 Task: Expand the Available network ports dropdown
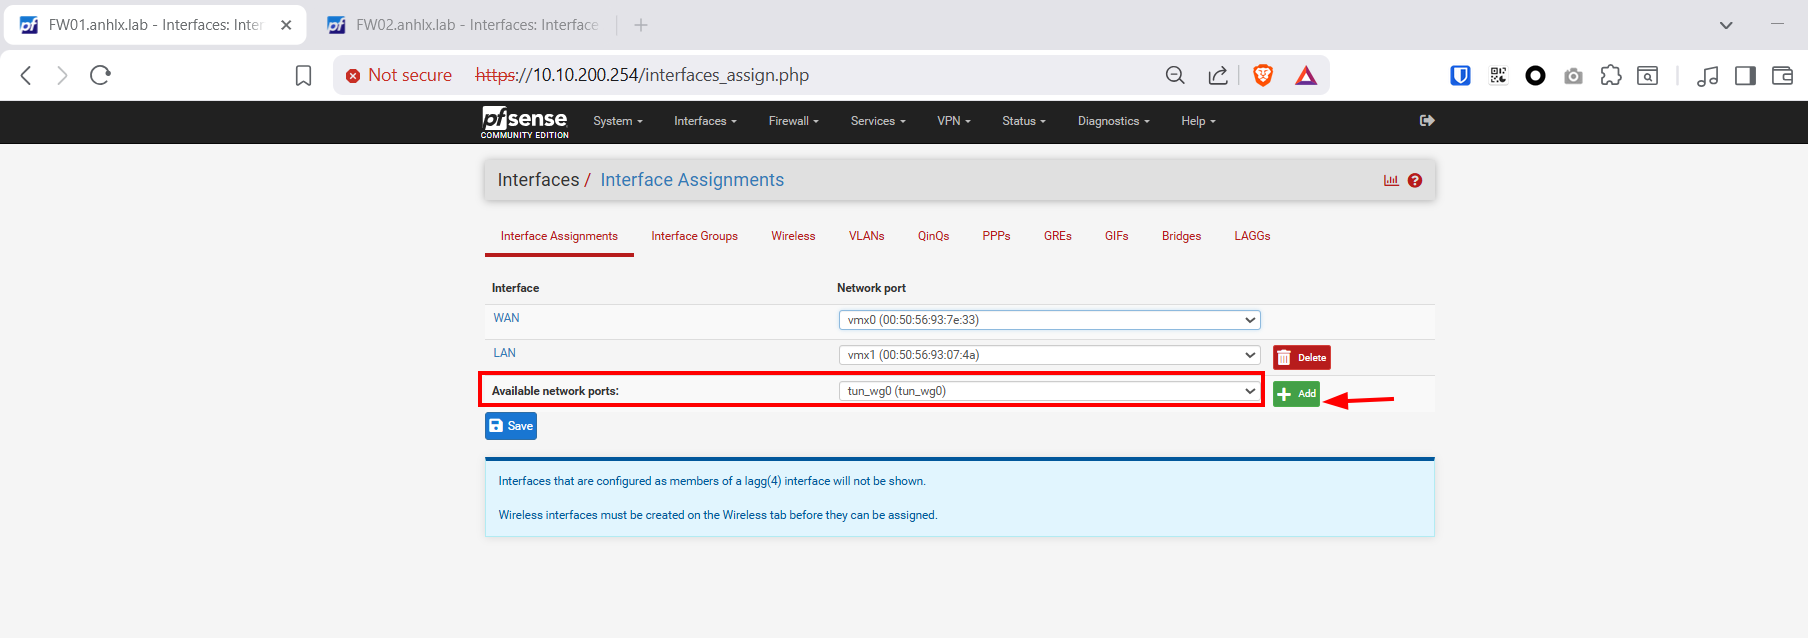tap(1049, 391)
